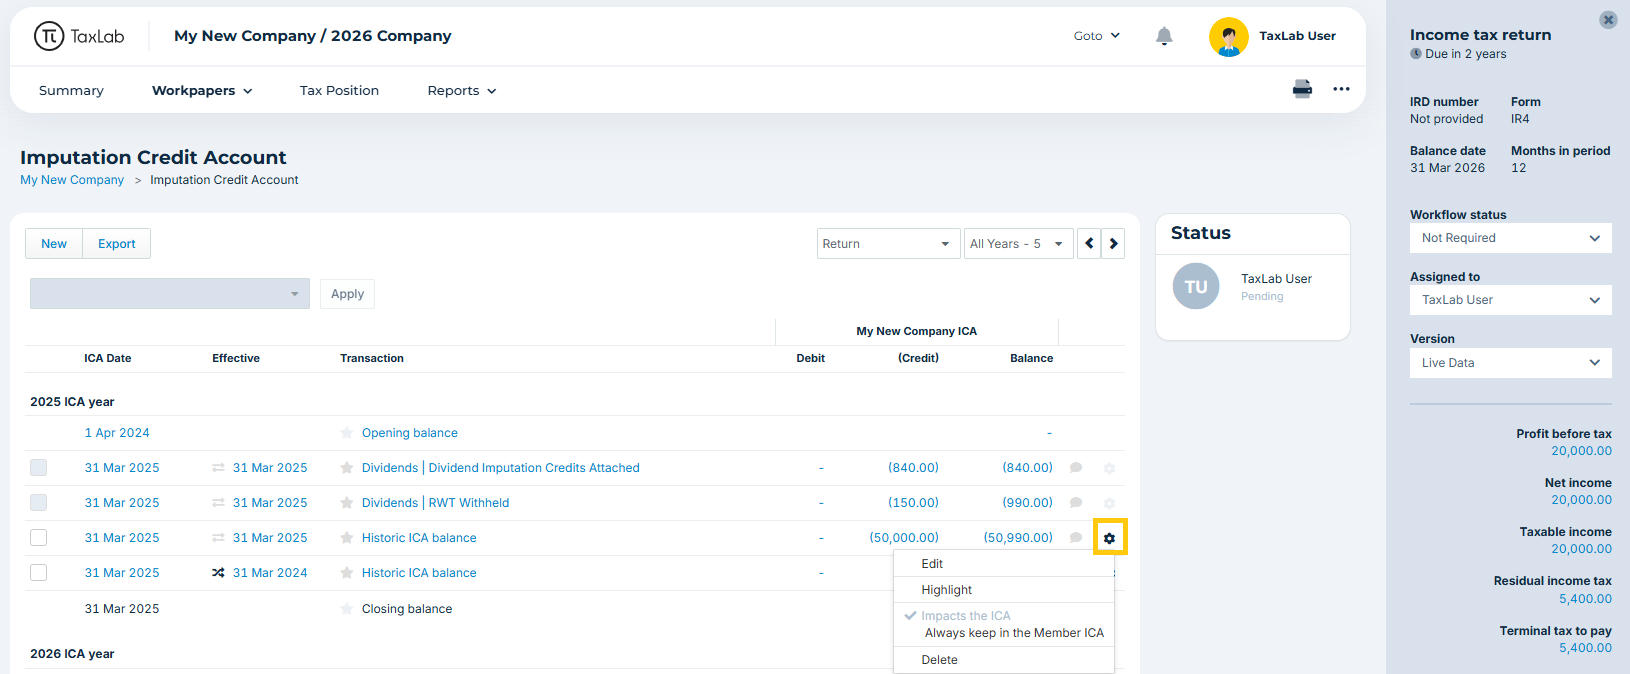This screenshot has height=674, width=1630.
Task: Click the TU status avatar circle
Action: pos(1196,286)
